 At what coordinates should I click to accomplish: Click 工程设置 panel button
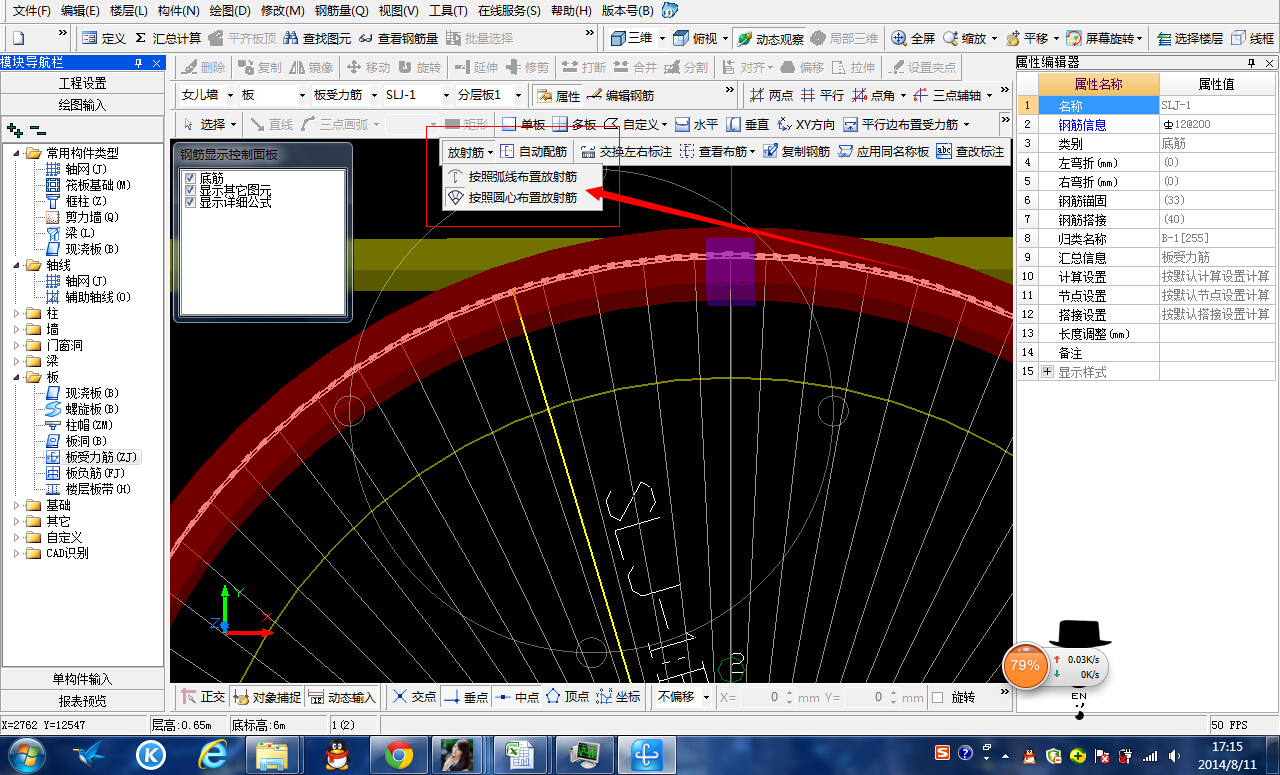[82, 83]
